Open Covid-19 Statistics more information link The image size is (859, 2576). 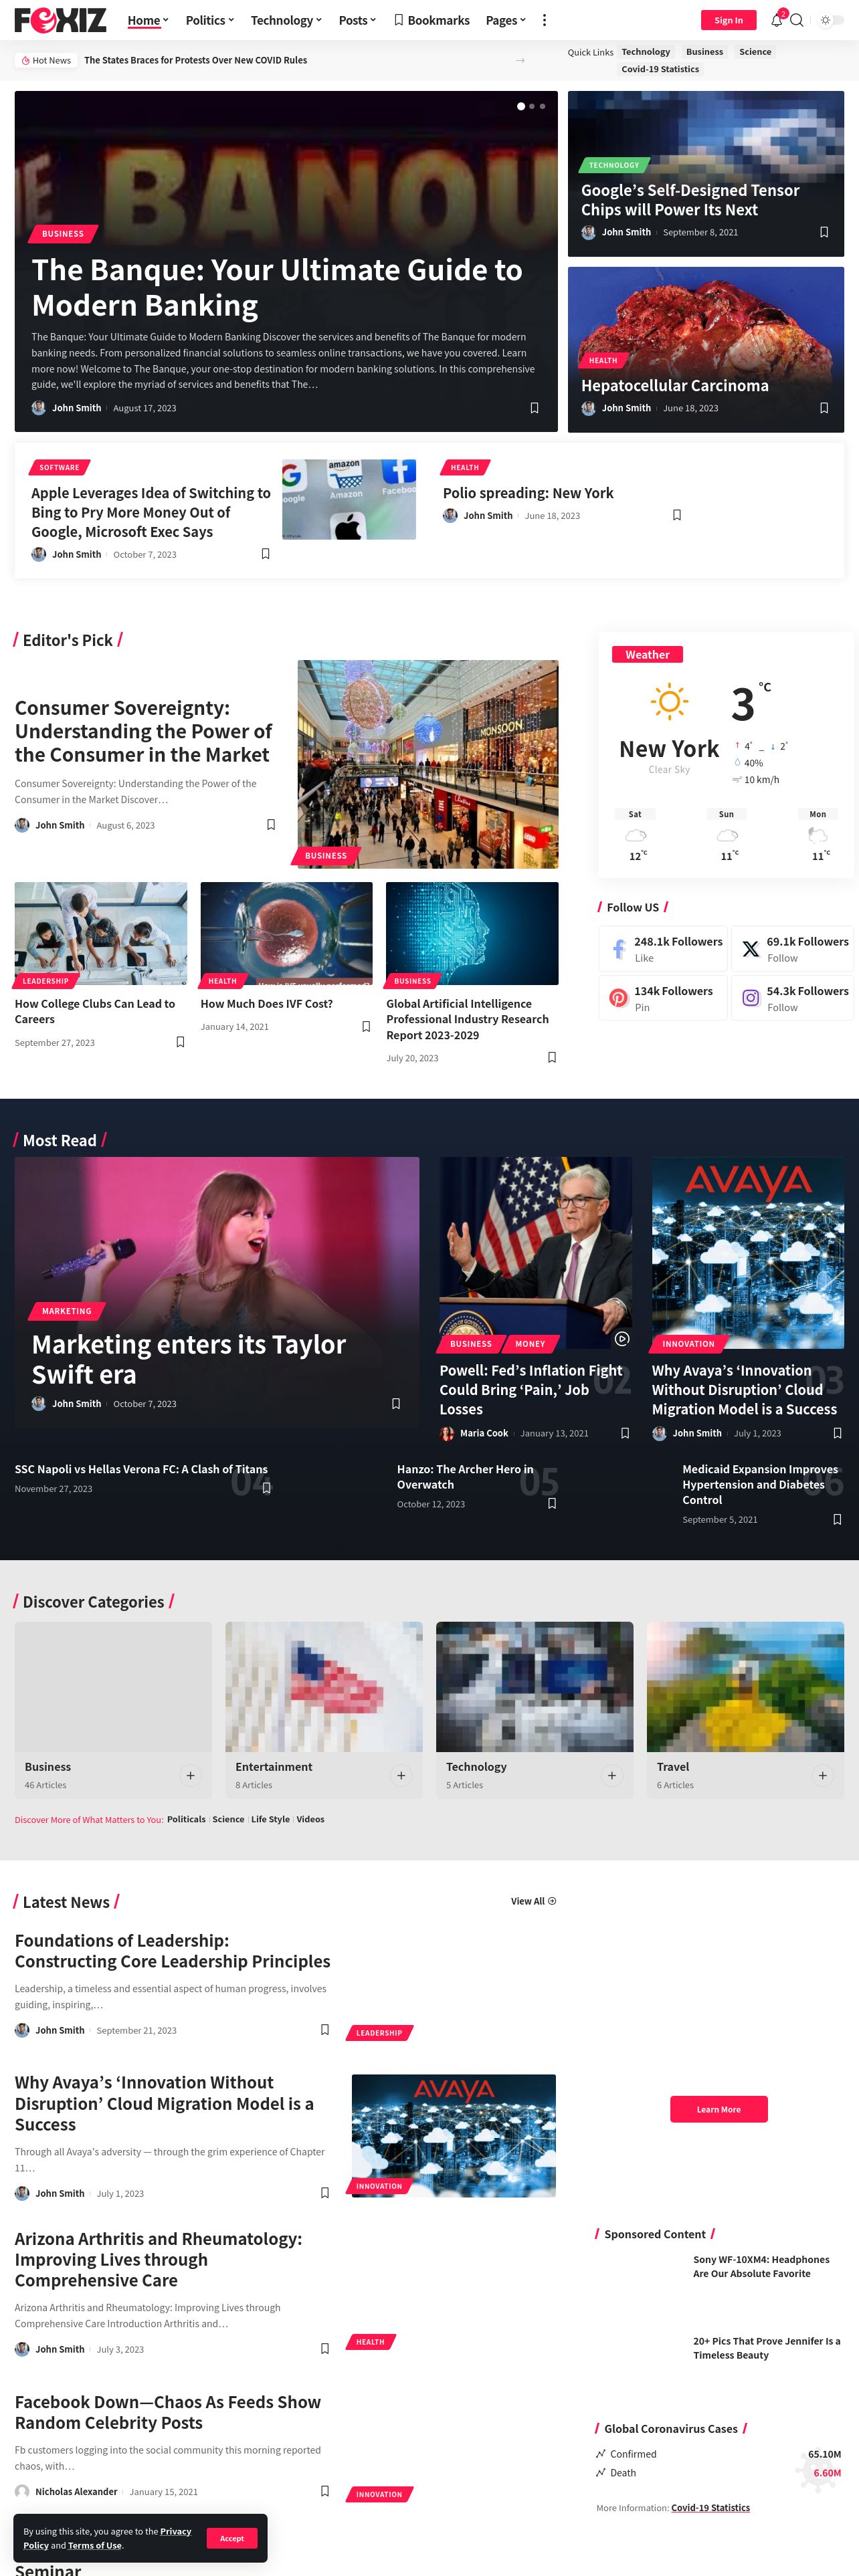click(x=710, y=2507)
